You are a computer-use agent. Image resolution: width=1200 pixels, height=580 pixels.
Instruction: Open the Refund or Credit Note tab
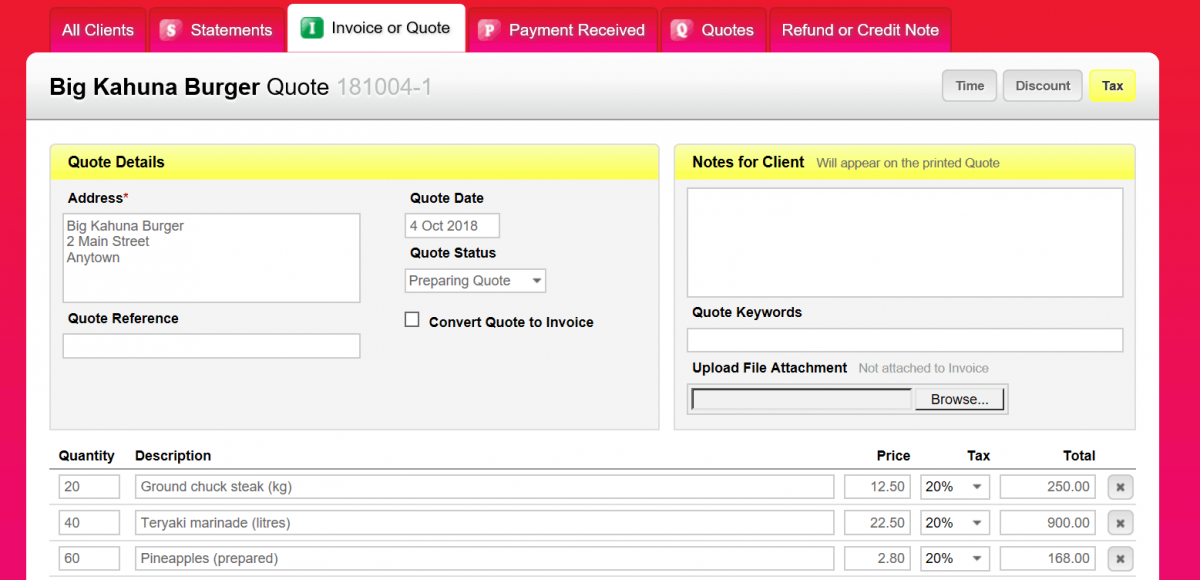[860, 30]
